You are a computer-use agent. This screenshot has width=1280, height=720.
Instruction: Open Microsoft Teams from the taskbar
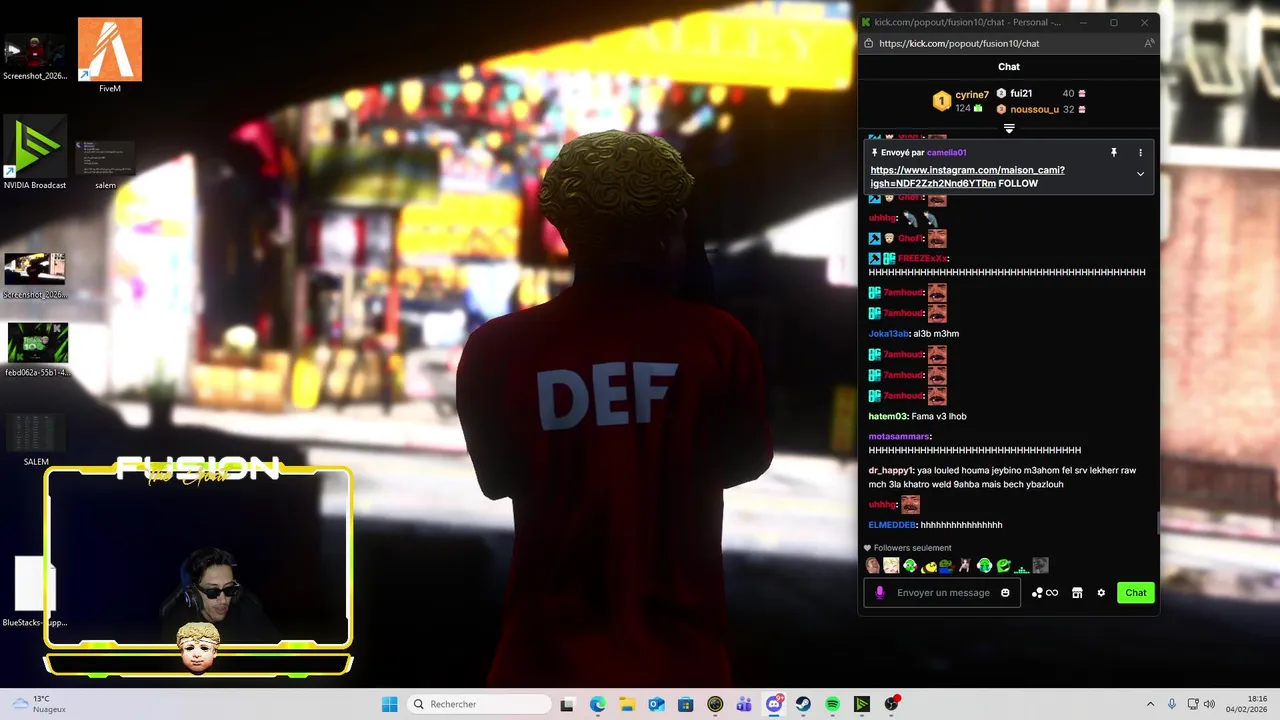(744, 704)
